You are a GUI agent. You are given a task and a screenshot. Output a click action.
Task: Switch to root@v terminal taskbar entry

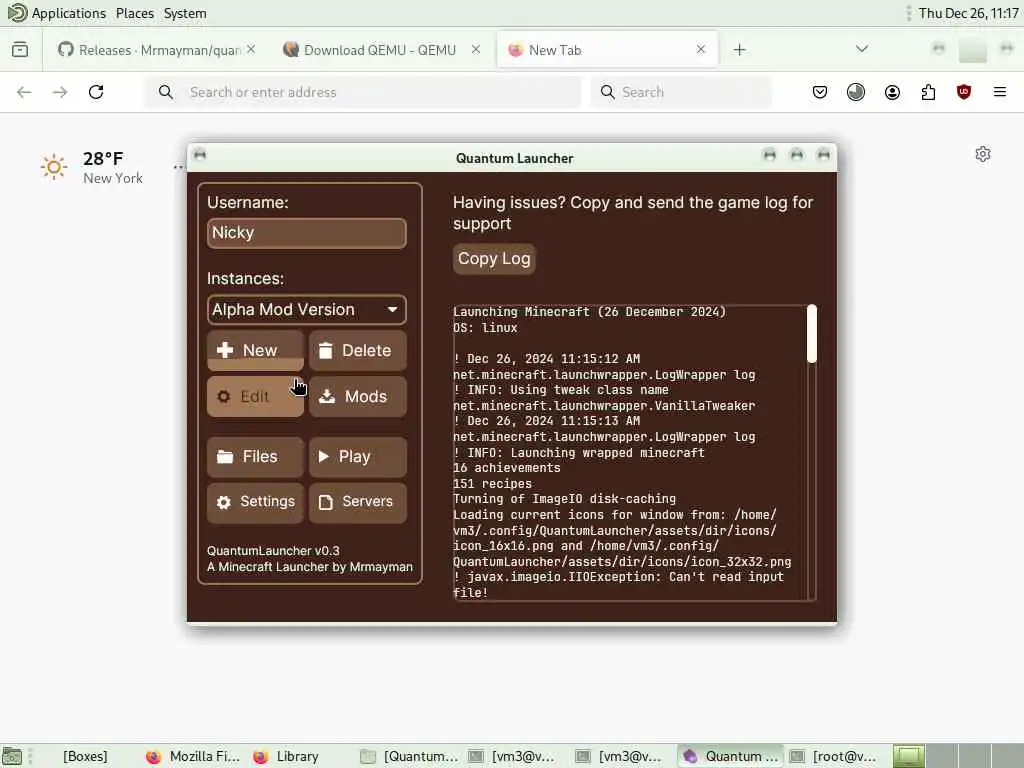[x=834, y=756]
